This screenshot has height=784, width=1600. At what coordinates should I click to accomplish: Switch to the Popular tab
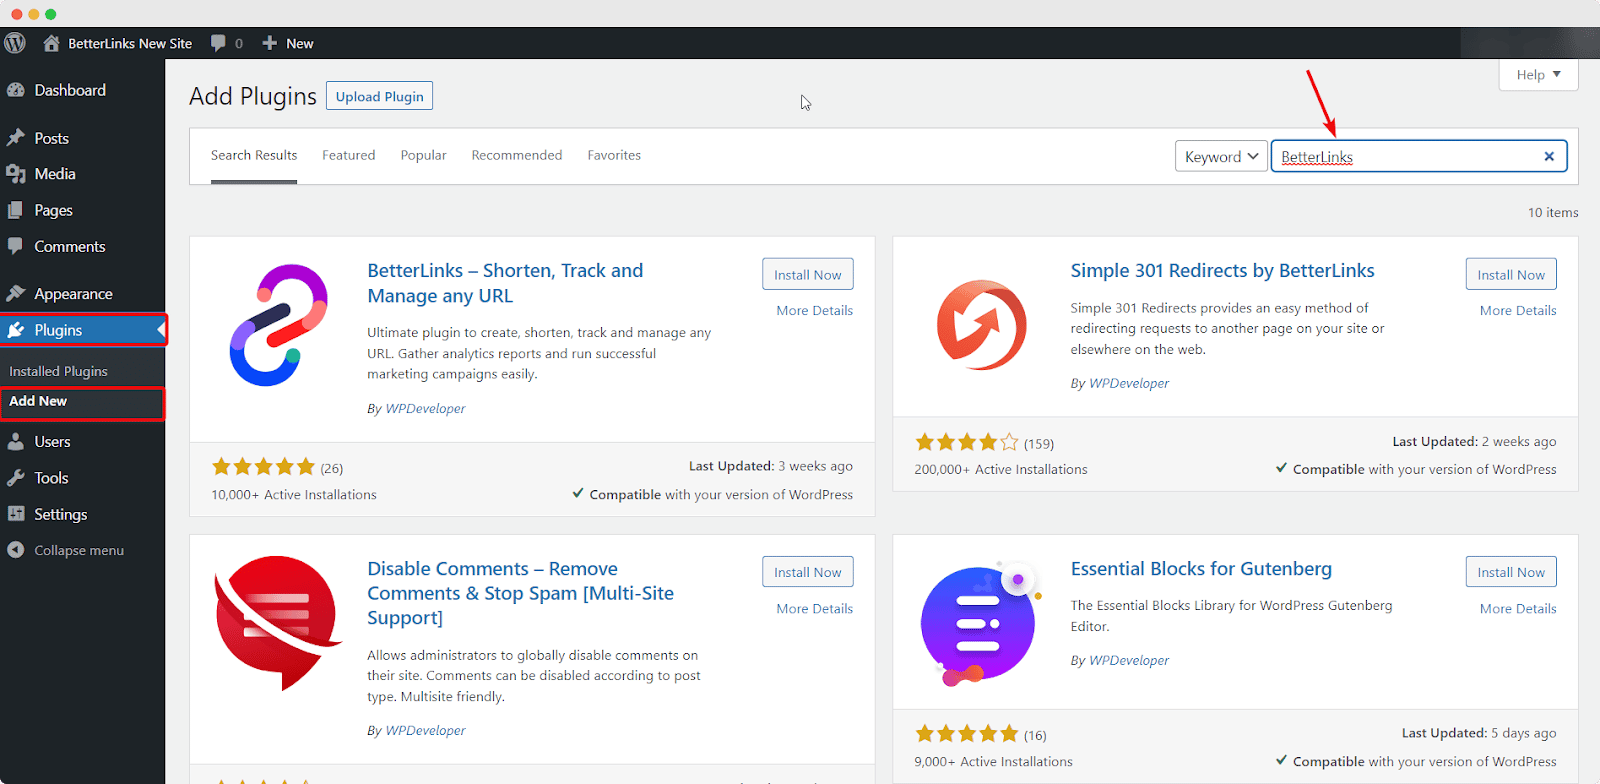pyautogui.click(x=424, y=155)
